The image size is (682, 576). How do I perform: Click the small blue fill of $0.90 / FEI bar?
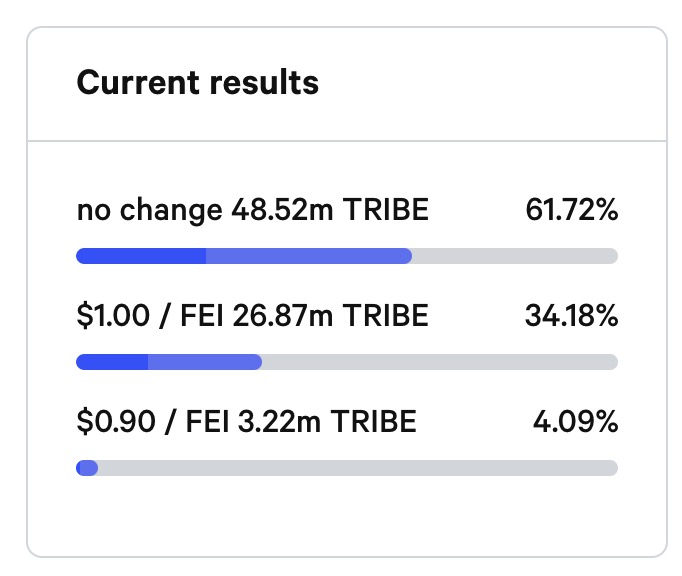(x=87, y=467)
